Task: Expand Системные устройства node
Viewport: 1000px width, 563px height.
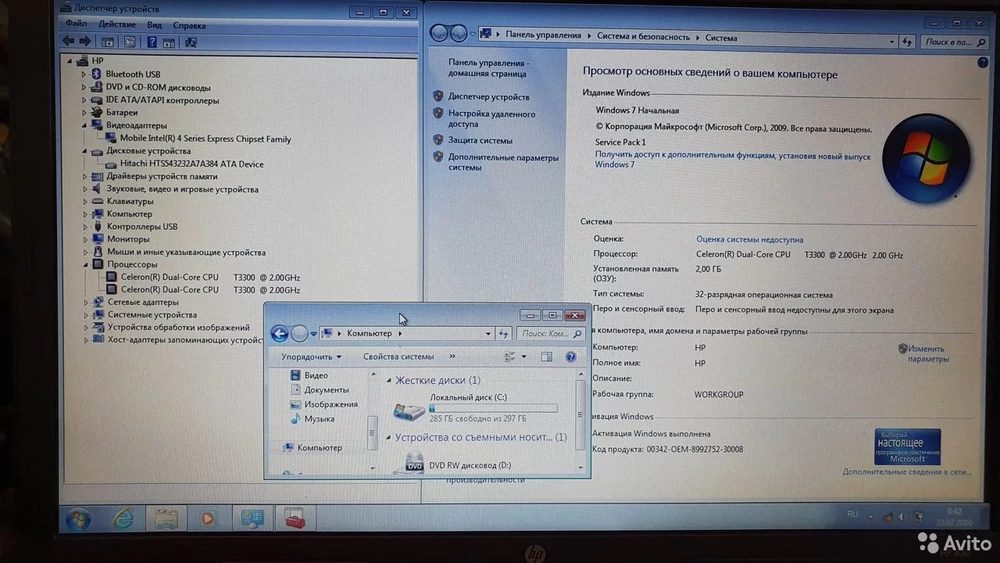Action: click(86, 314)
